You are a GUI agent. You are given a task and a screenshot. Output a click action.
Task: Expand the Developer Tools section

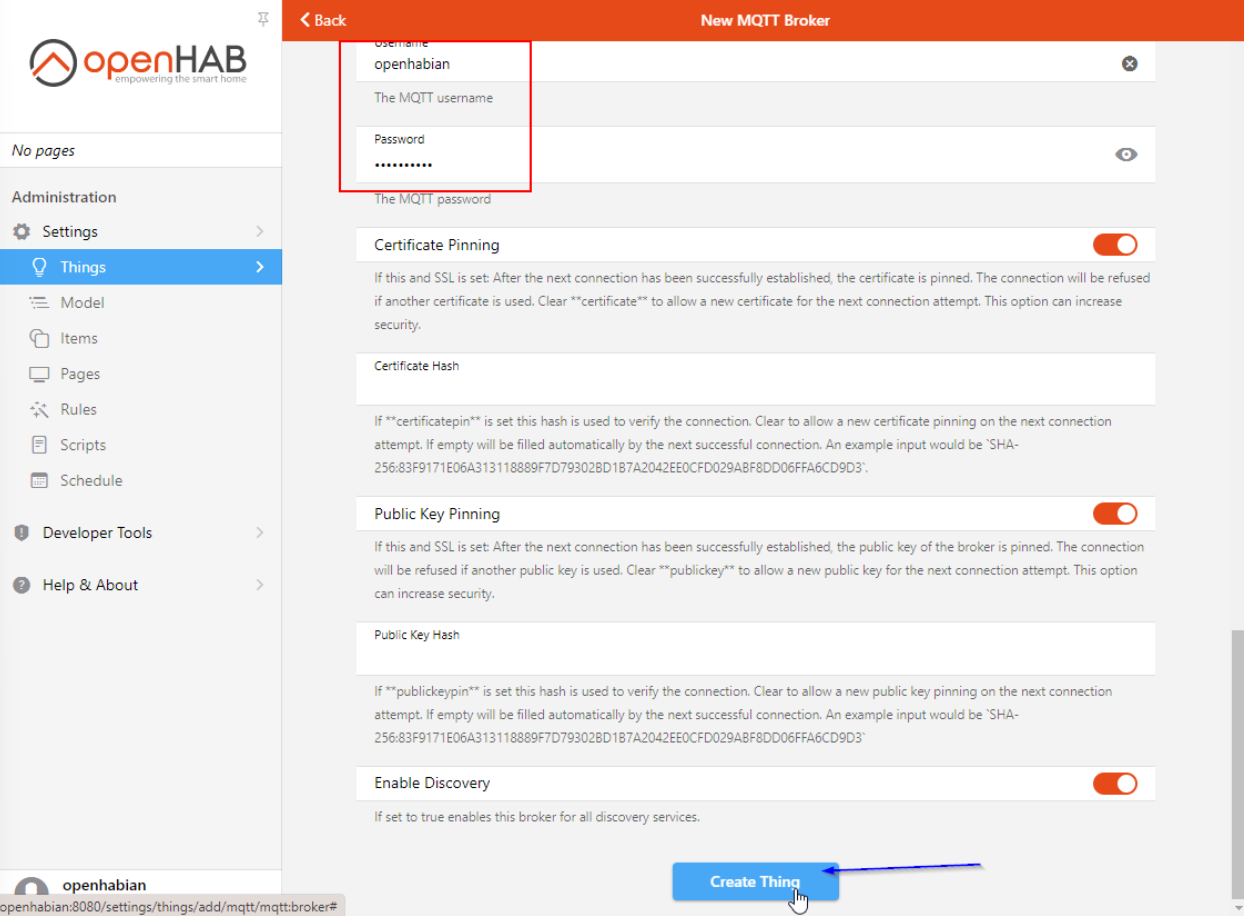click(x=96, y=532)
